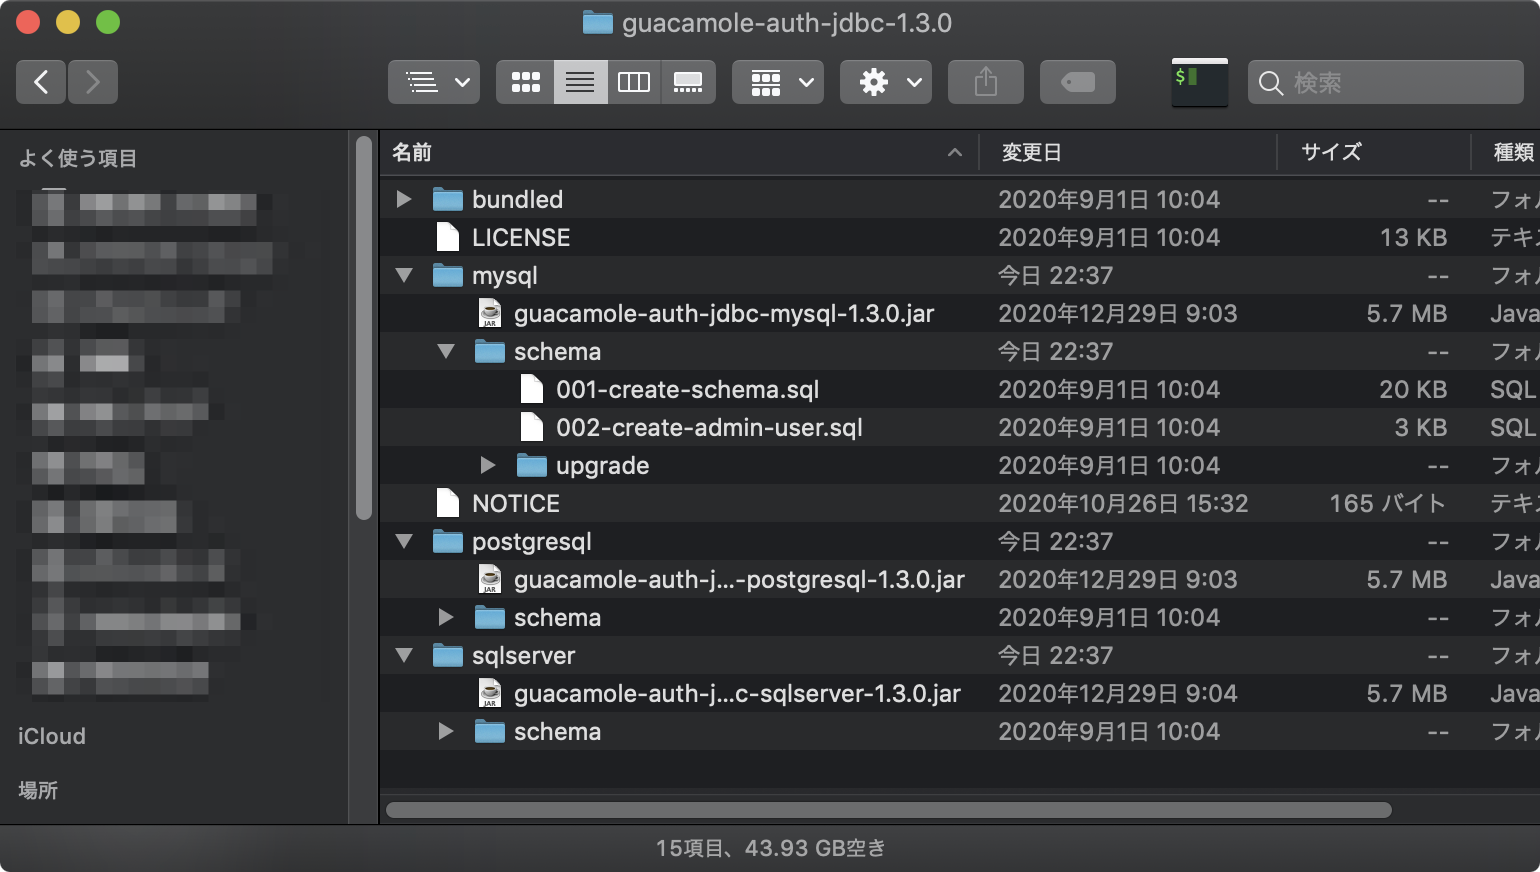1540x872 pixels.
Task: Click the edit tags button
Action: 1078,82
